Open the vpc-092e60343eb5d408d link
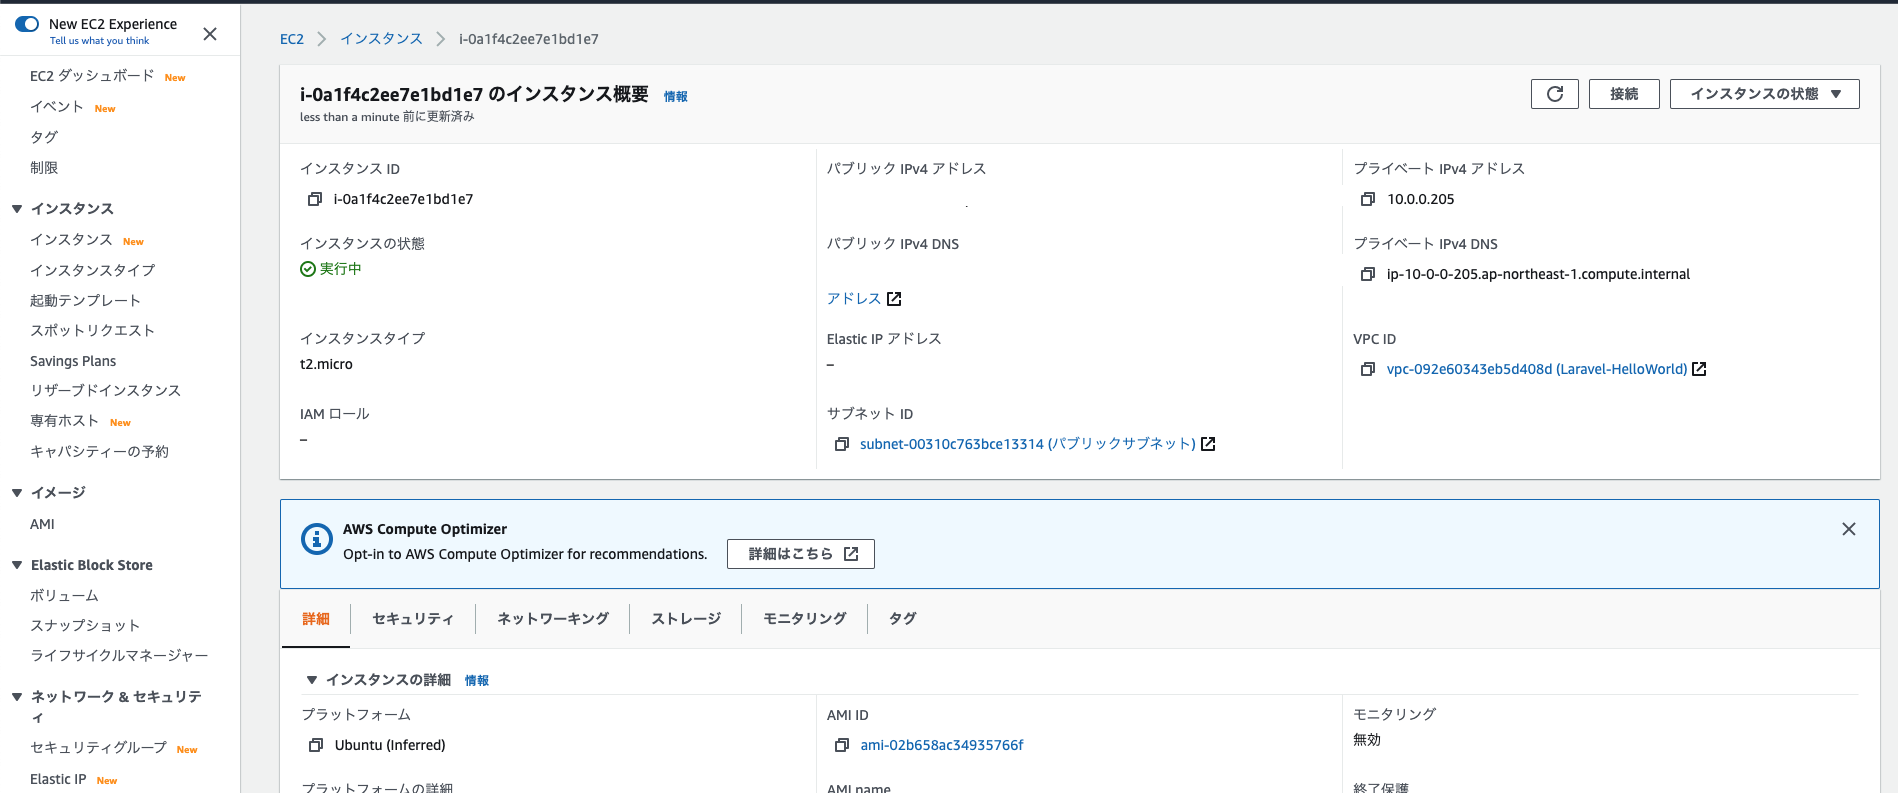This screenshot has height=793, width=1898. pos(1537,369)
